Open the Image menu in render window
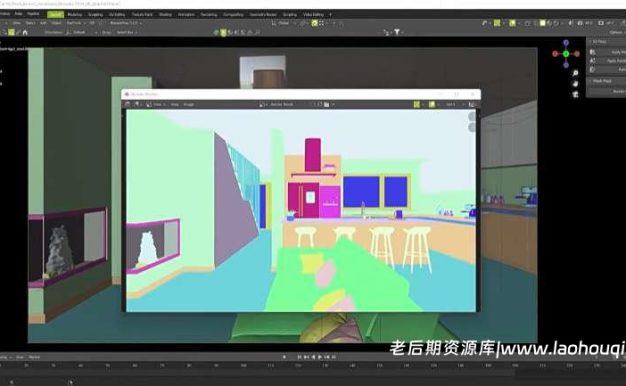626x386 pixels. (188, 104)
